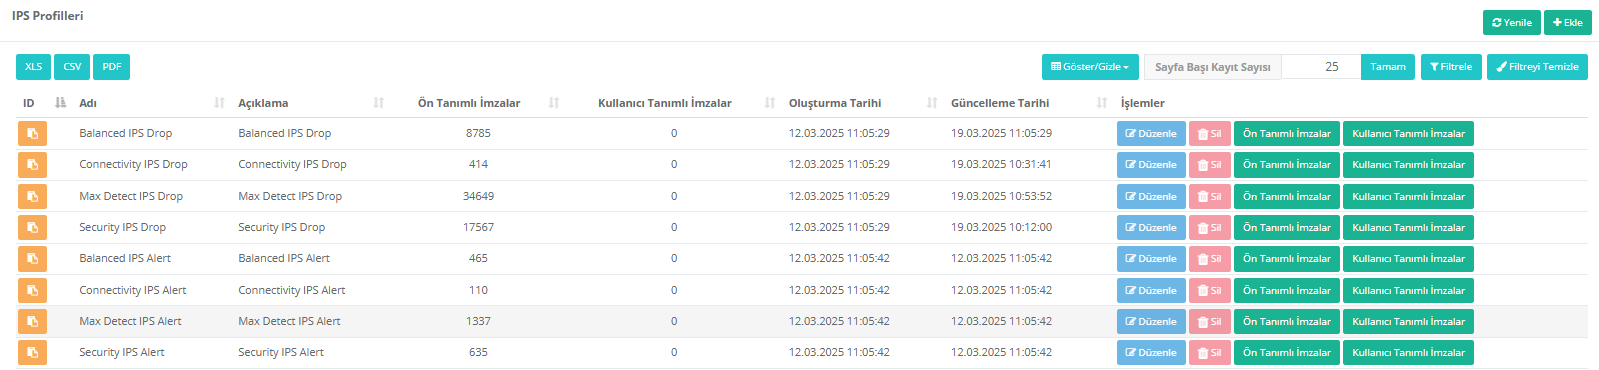
Task: Click the Sayfa Başı Kayıt Sayısı label
Action: 1213,67
